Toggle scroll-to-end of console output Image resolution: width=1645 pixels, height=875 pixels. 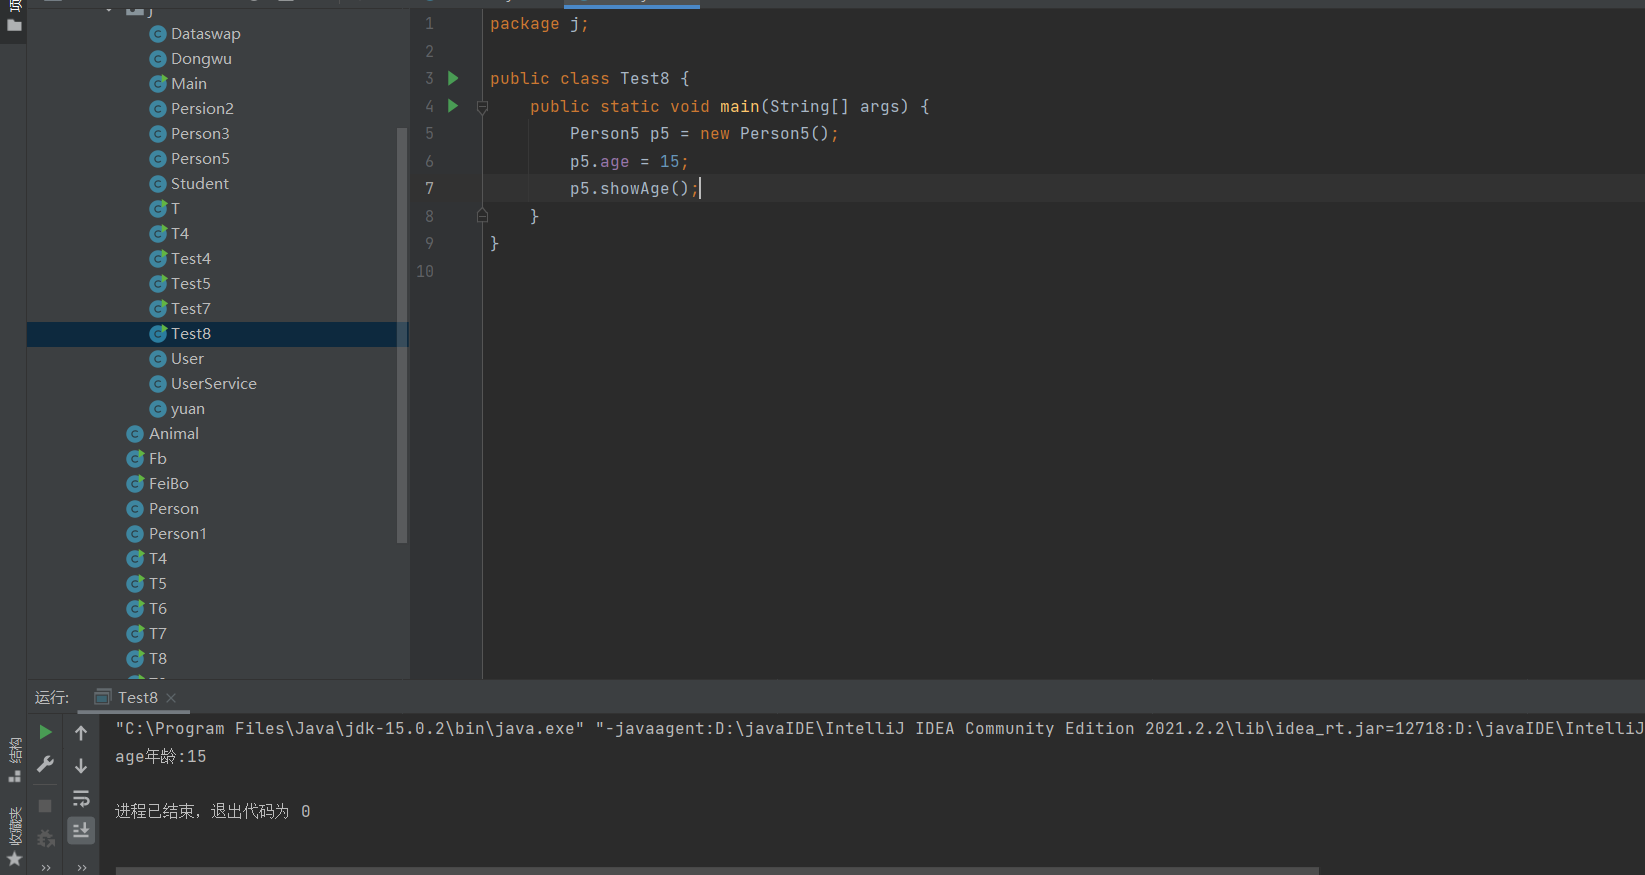coord(81,830)
